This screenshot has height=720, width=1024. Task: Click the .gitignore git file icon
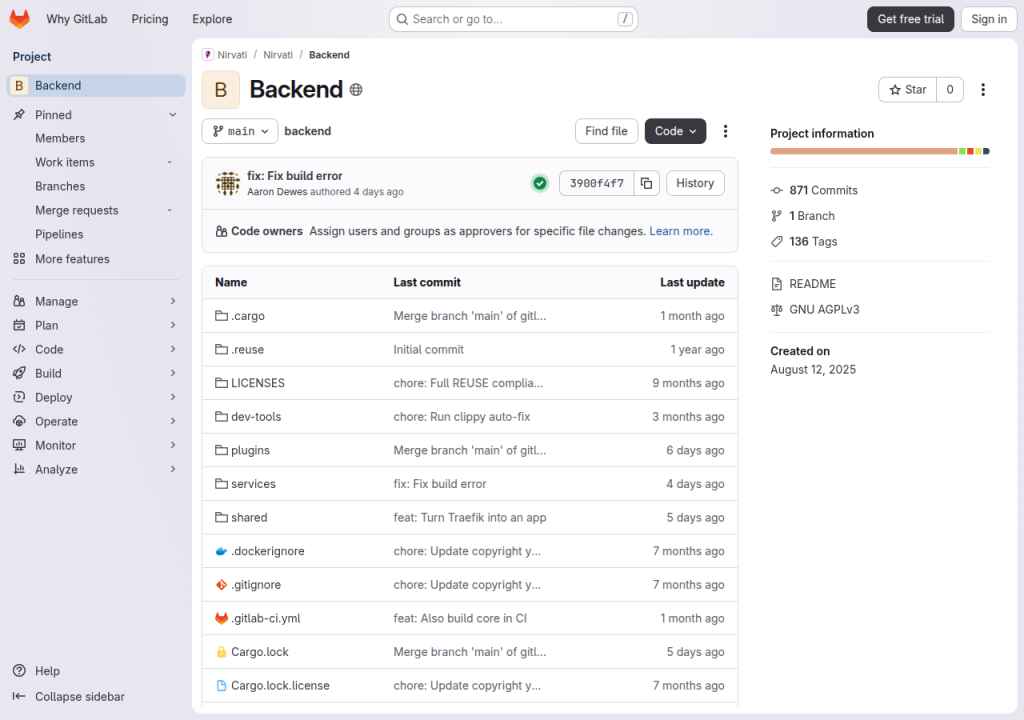(221, 585)
